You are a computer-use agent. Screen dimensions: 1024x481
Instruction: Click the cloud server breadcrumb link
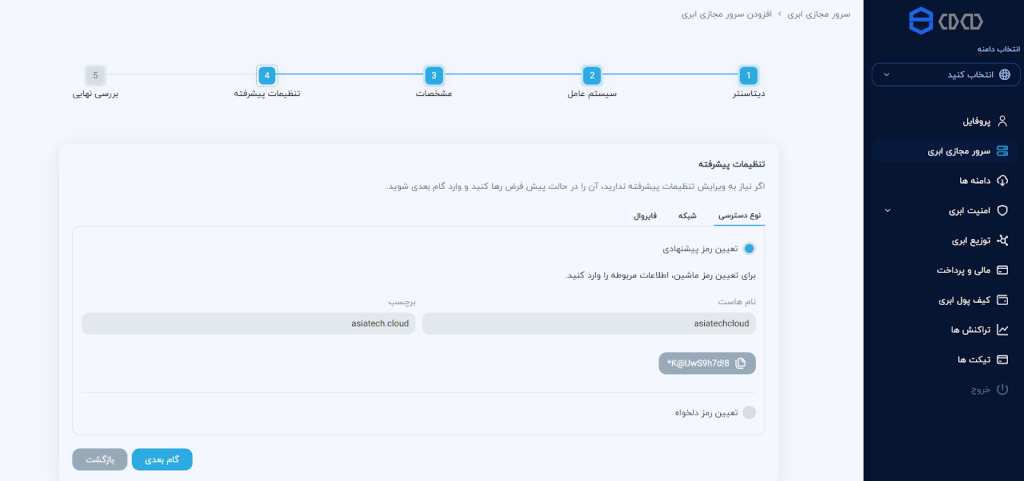coord(821,15)
